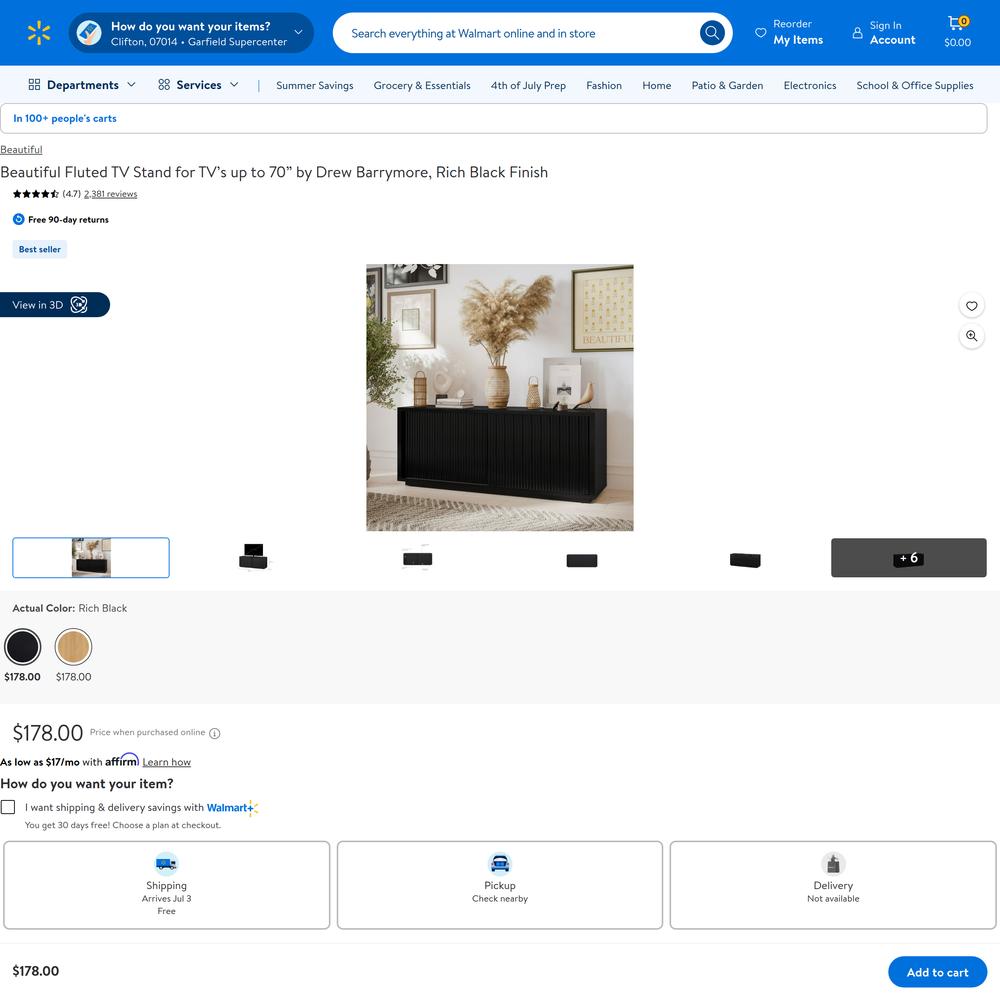Click the Shipping truck icon
1000x1000 pixels.
coord(166,864)
